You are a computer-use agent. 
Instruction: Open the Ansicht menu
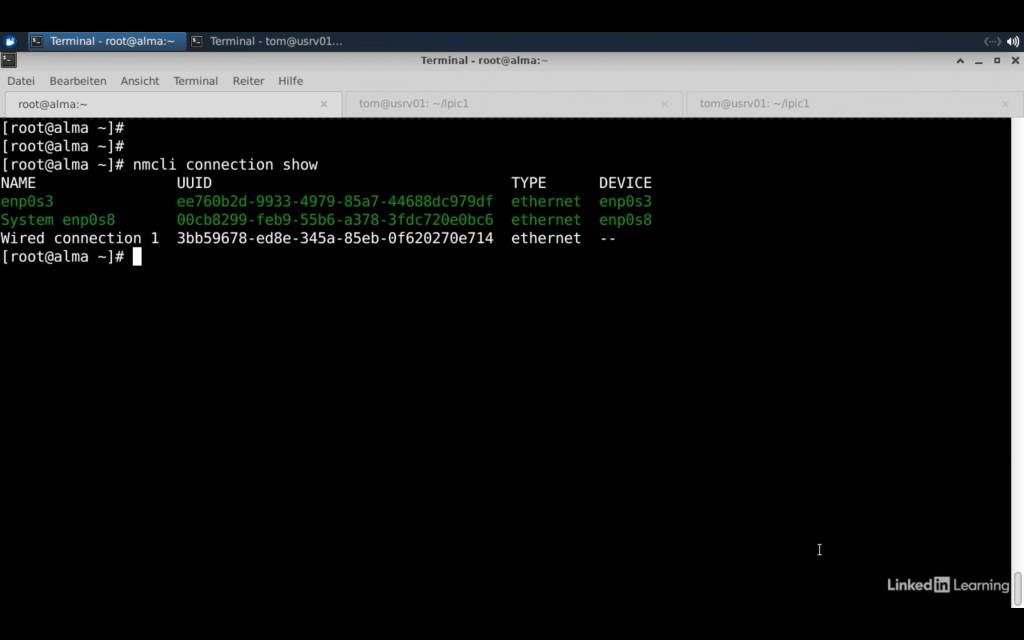pos(140,81)
